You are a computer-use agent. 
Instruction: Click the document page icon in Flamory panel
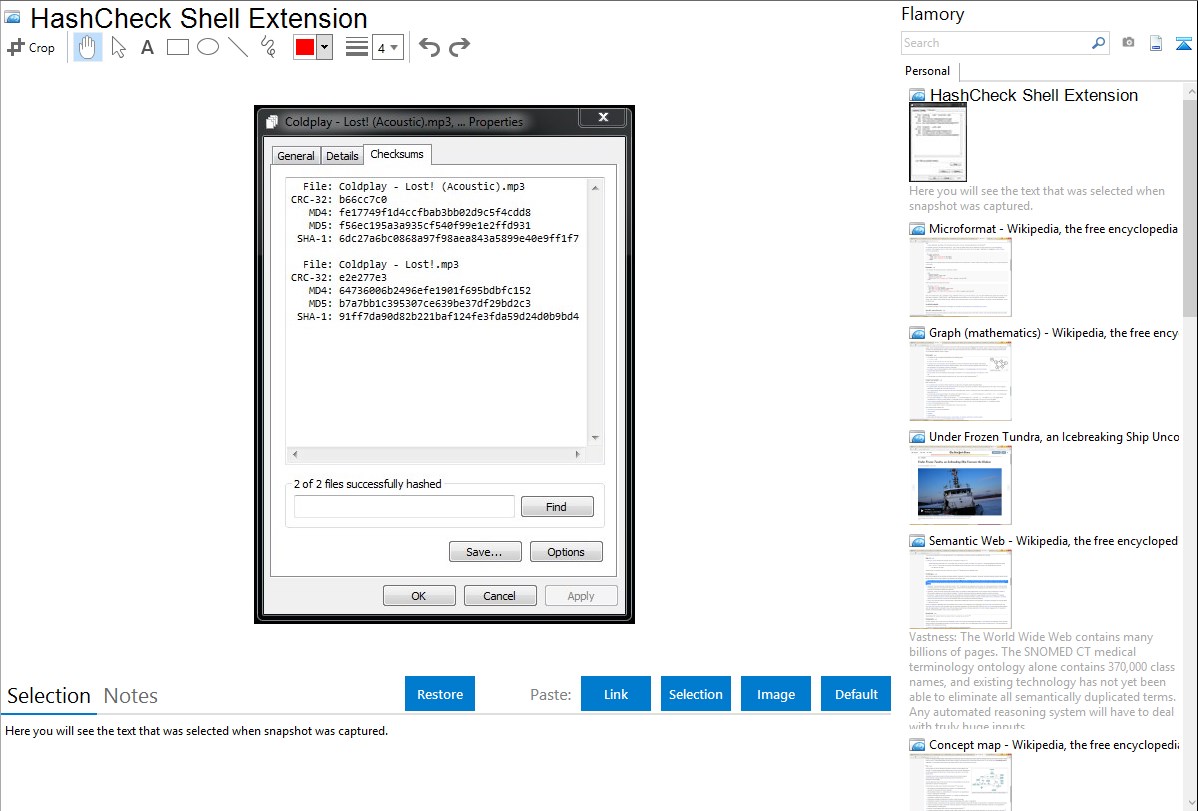click(x=1156, y=43)
